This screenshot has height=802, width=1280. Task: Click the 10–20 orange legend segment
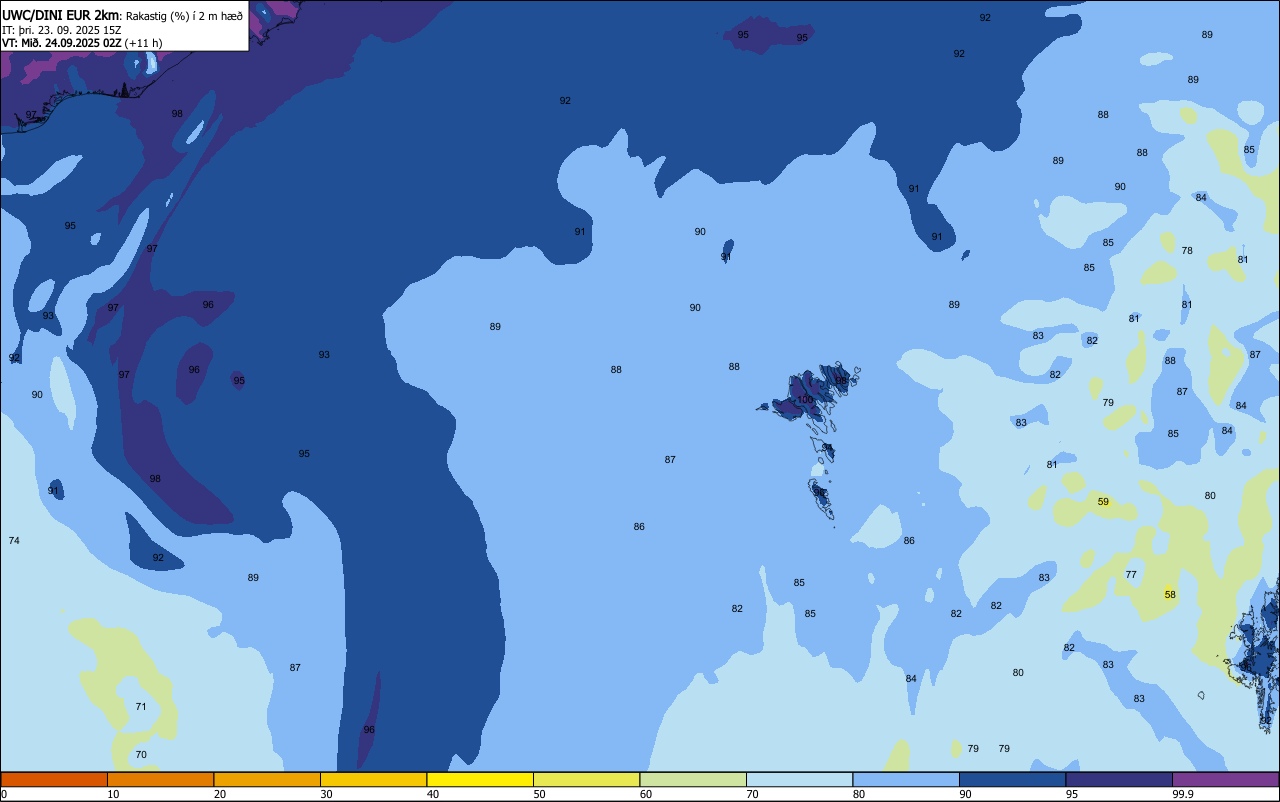160,779
